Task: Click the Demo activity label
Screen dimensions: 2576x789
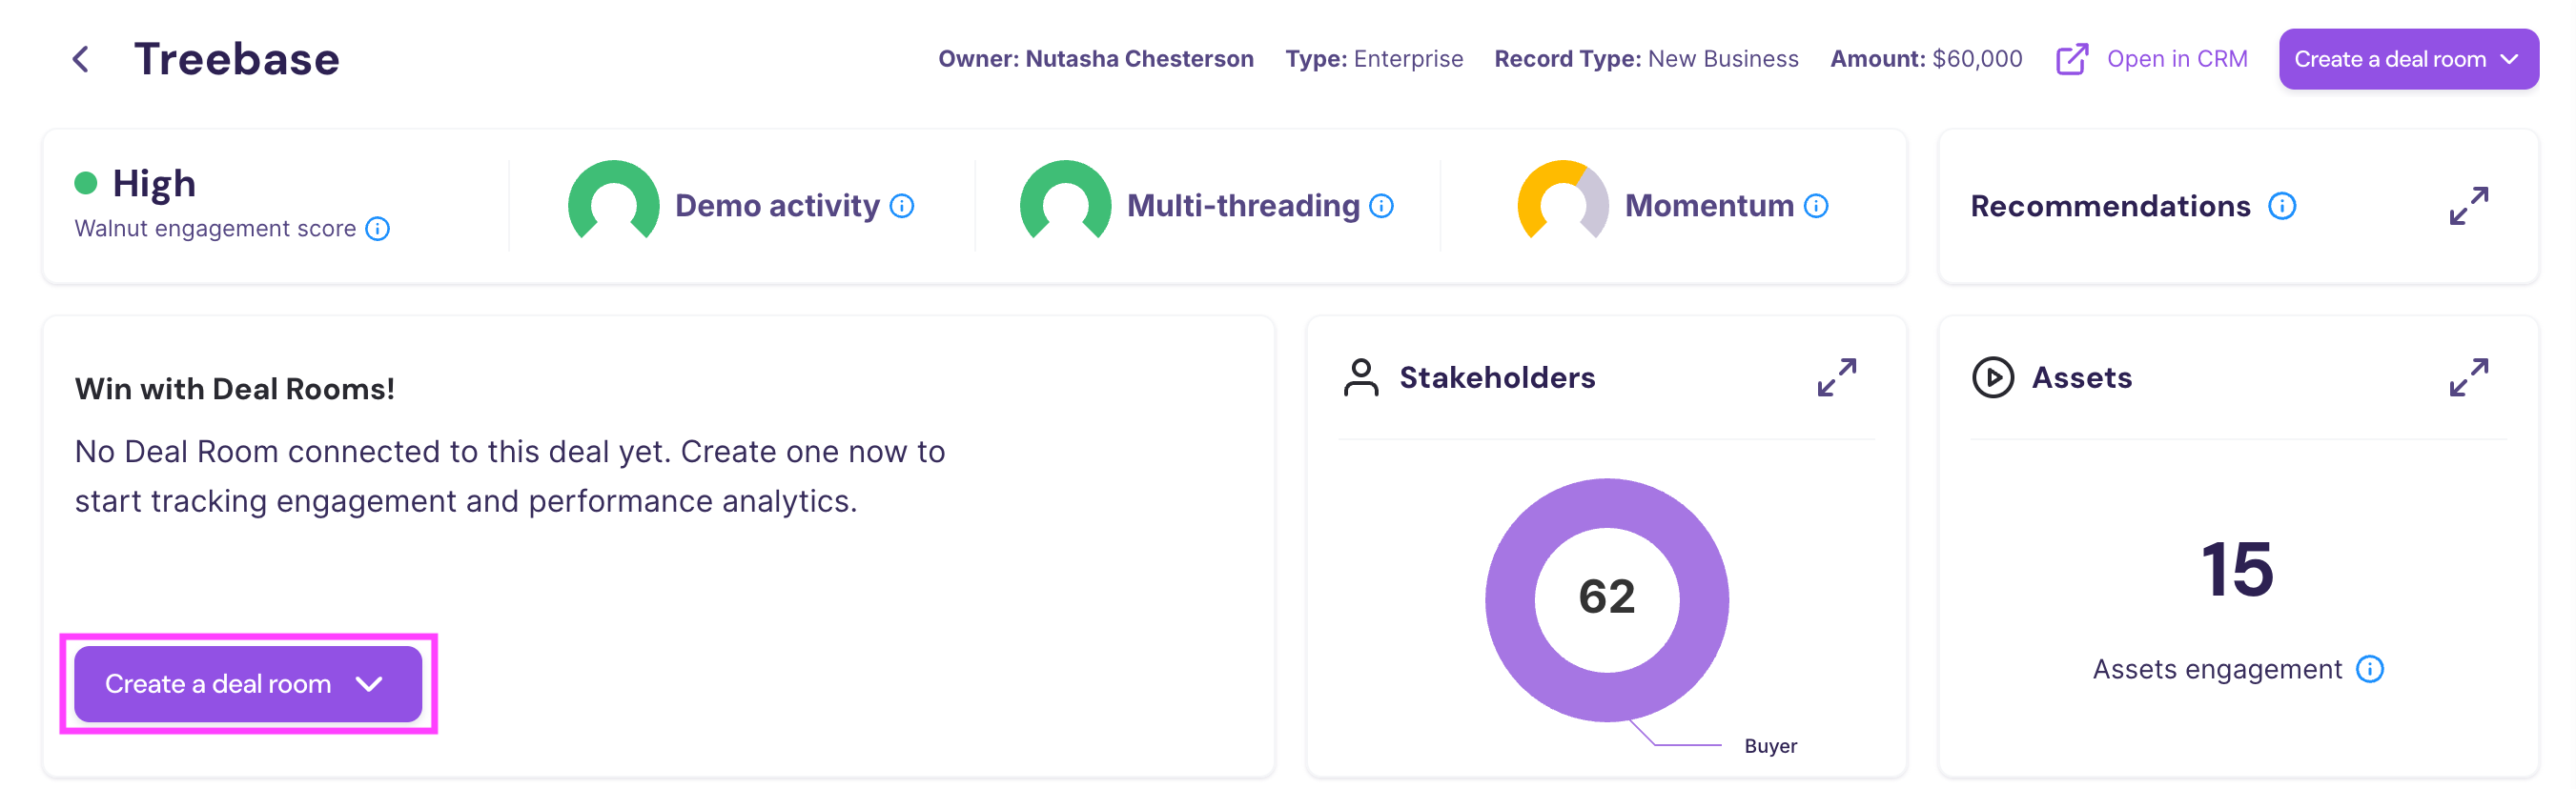Action: (x=777, y=206)
